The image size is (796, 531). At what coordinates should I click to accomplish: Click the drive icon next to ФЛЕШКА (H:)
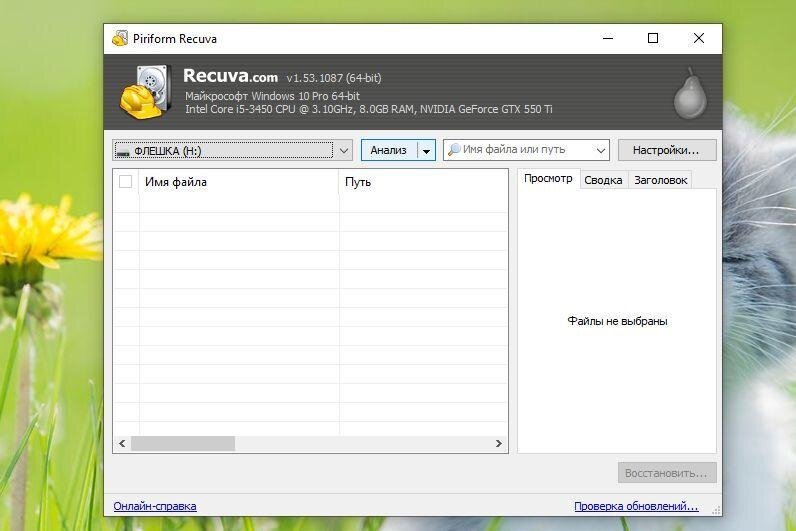(x=123, y=152)
